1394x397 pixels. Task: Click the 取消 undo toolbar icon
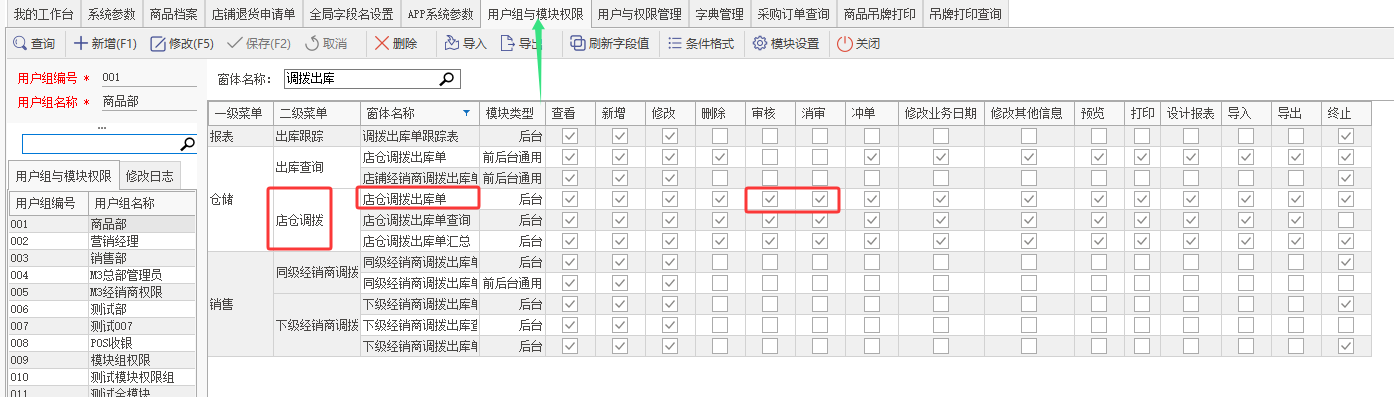tap(312, 44)
